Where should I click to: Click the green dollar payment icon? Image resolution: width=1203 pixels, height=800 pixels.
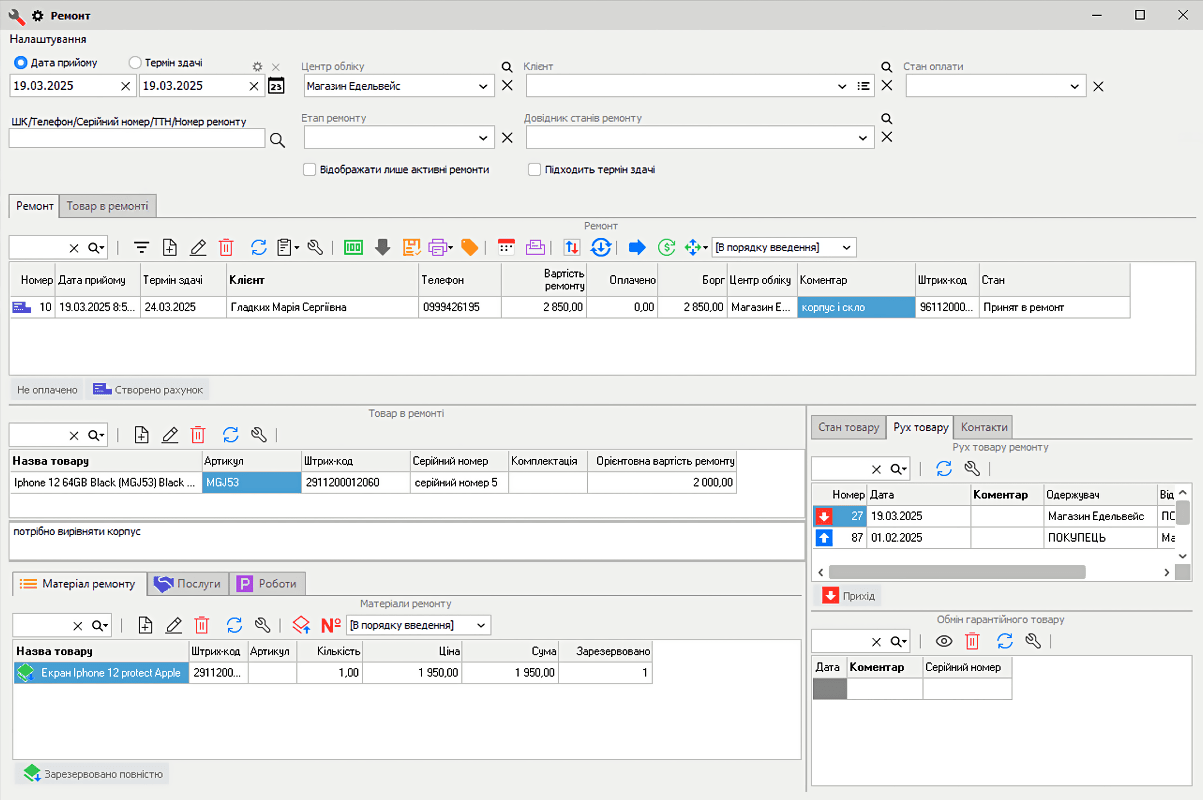(667, 247)
